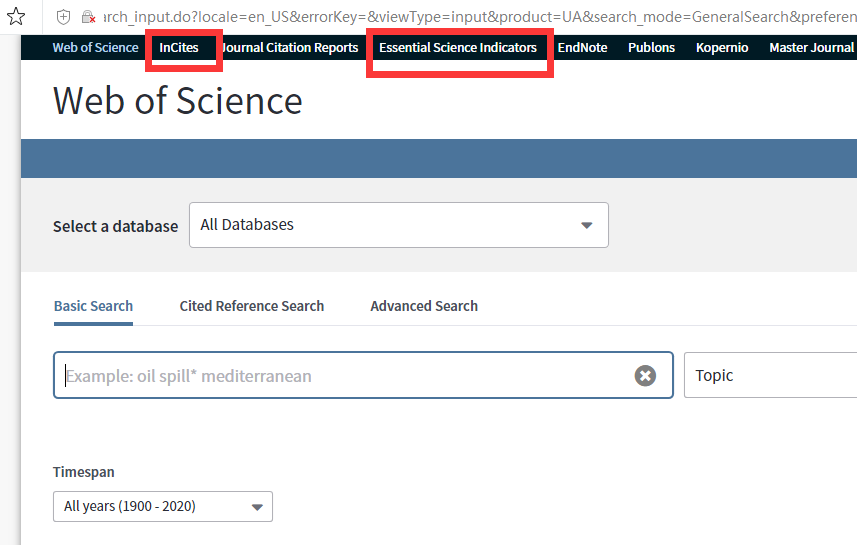Open the Timespan All years dropdown
Screen dimensions: 857x545
(x=163, y=506)
